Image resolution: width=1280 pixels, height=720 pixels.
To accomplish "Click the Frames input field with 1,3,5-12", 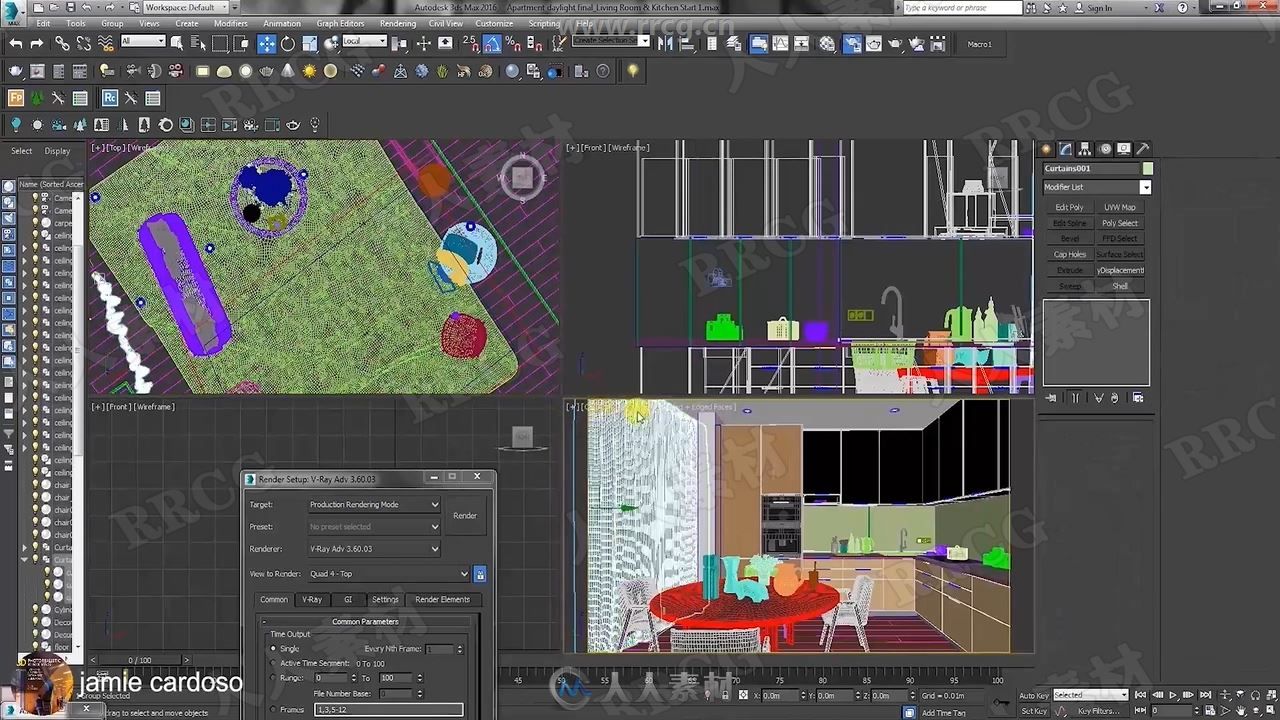I will coord(389,709).
